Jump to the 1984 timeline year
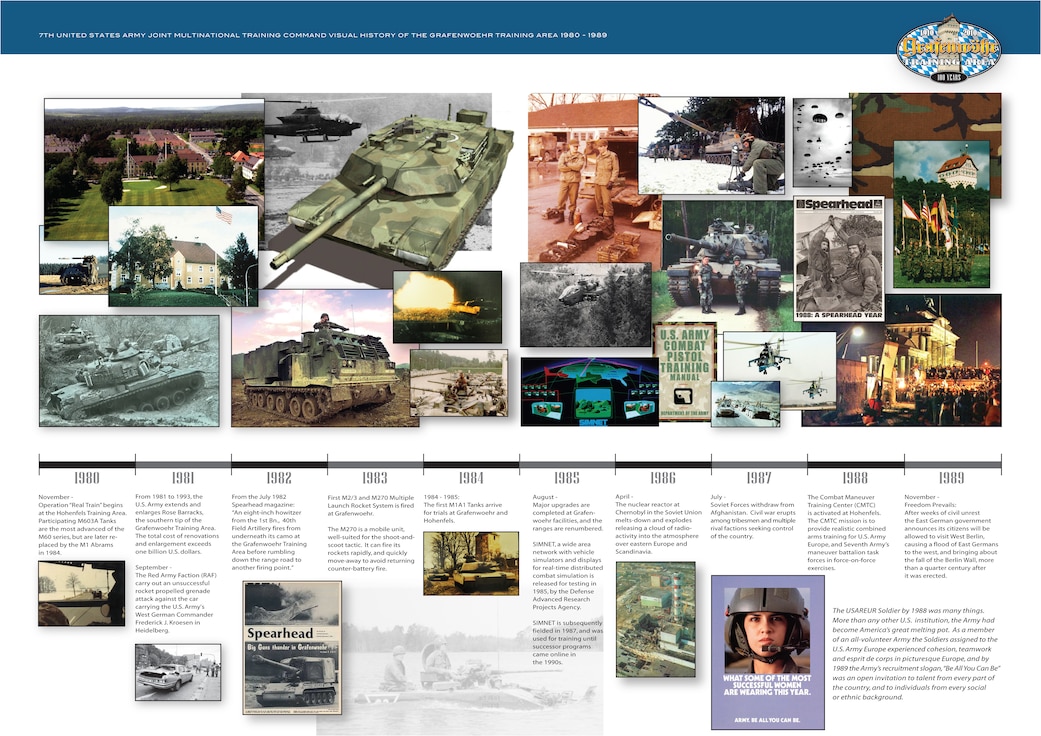This screenshot has width=1041, height=736. click(471, 478)
